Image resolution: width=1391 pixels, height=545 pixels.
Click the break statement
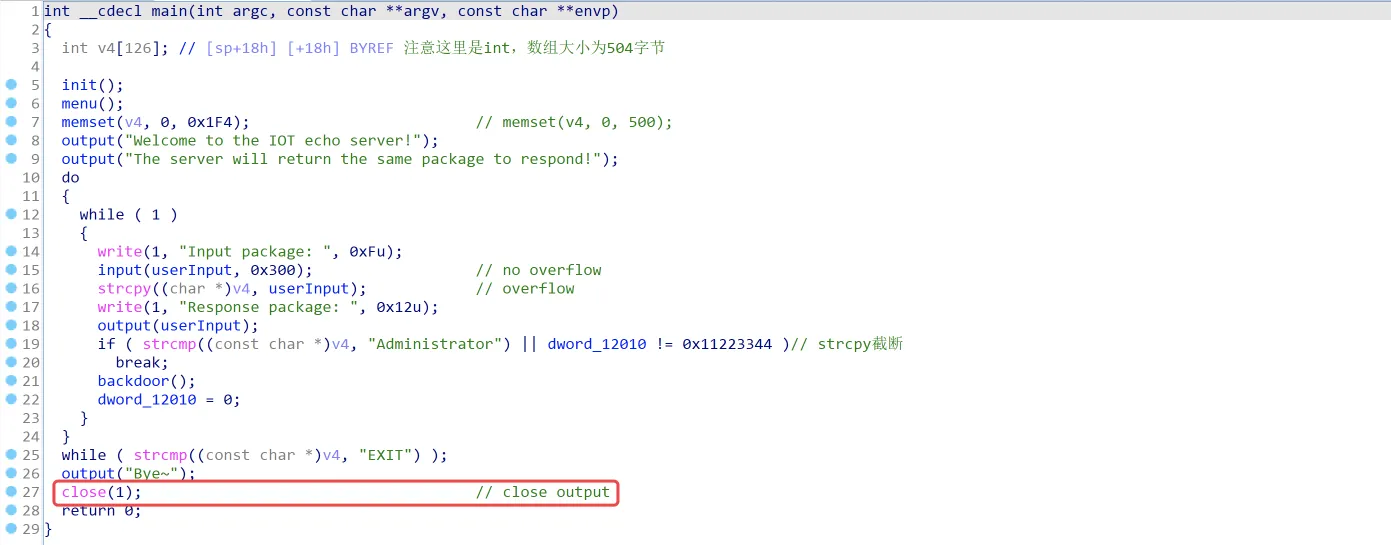(143, 362)
